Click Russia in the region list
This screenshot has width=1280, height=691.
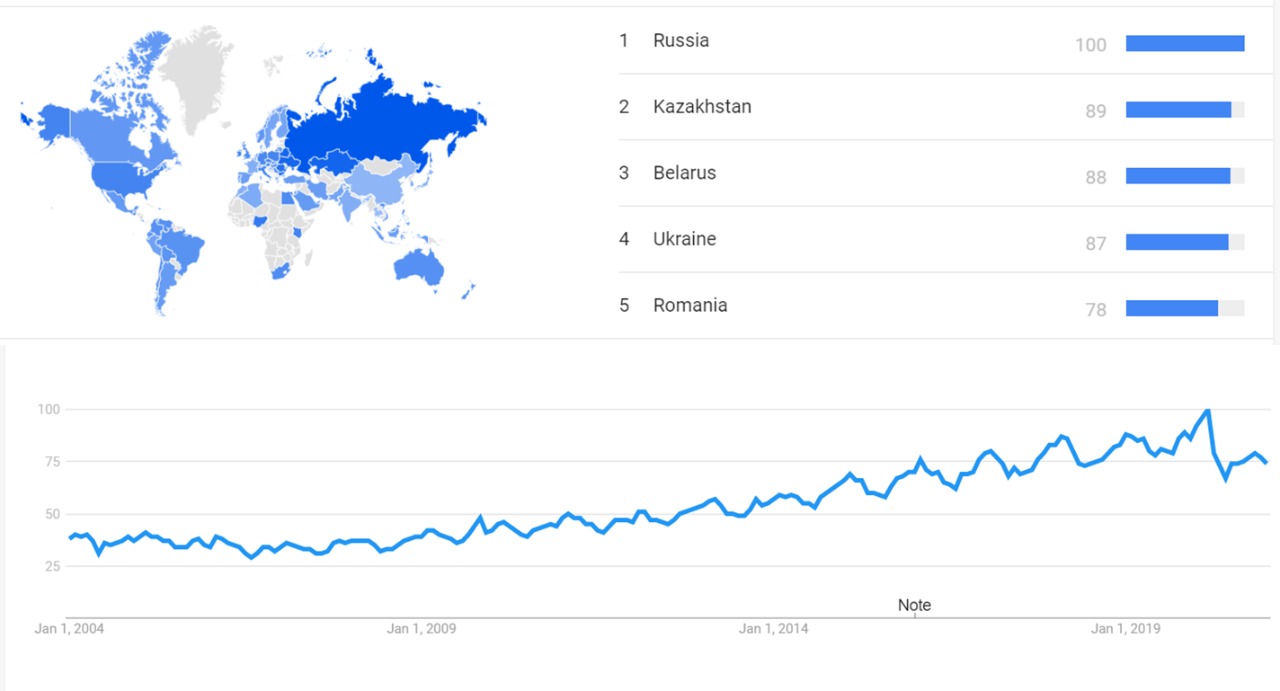click(x=681, y=41)
